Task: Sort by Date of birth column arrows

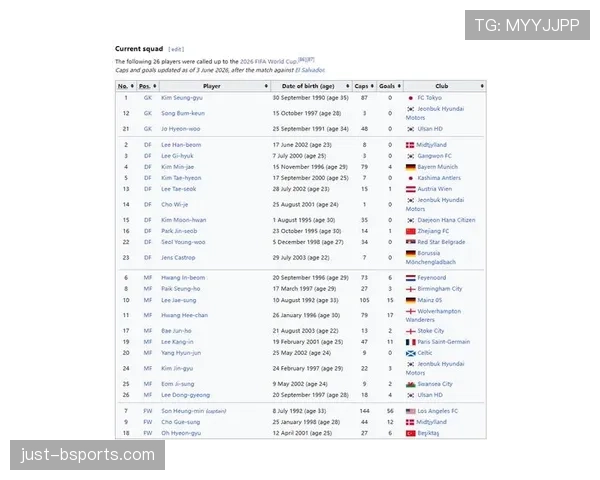Action: tap(347, 86)
